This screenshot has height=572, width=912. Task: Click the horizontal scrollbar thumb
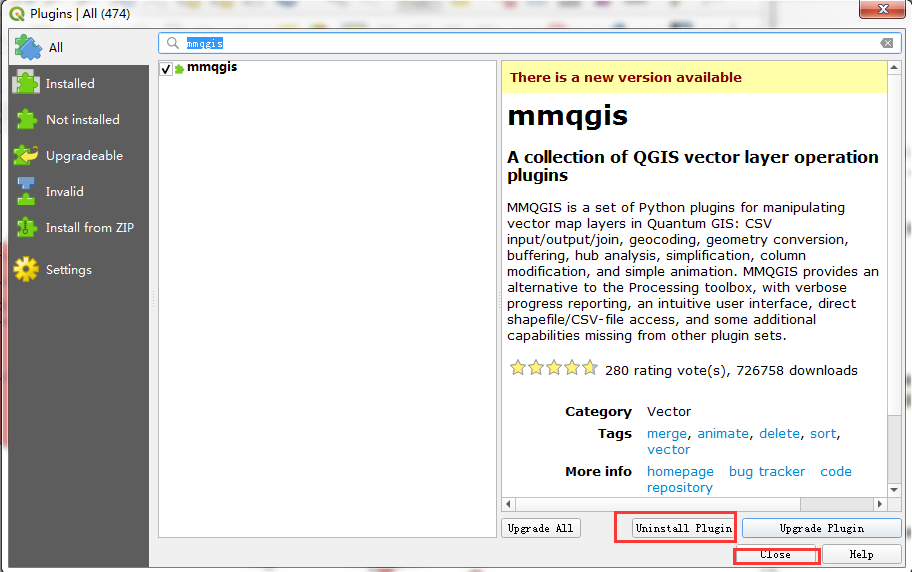[x=658, y=504]
